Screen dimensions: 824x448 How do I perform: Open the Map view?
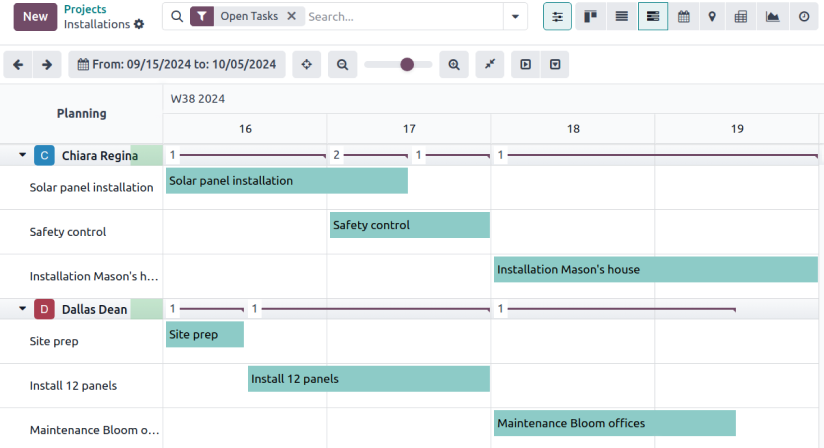[712, 17]
